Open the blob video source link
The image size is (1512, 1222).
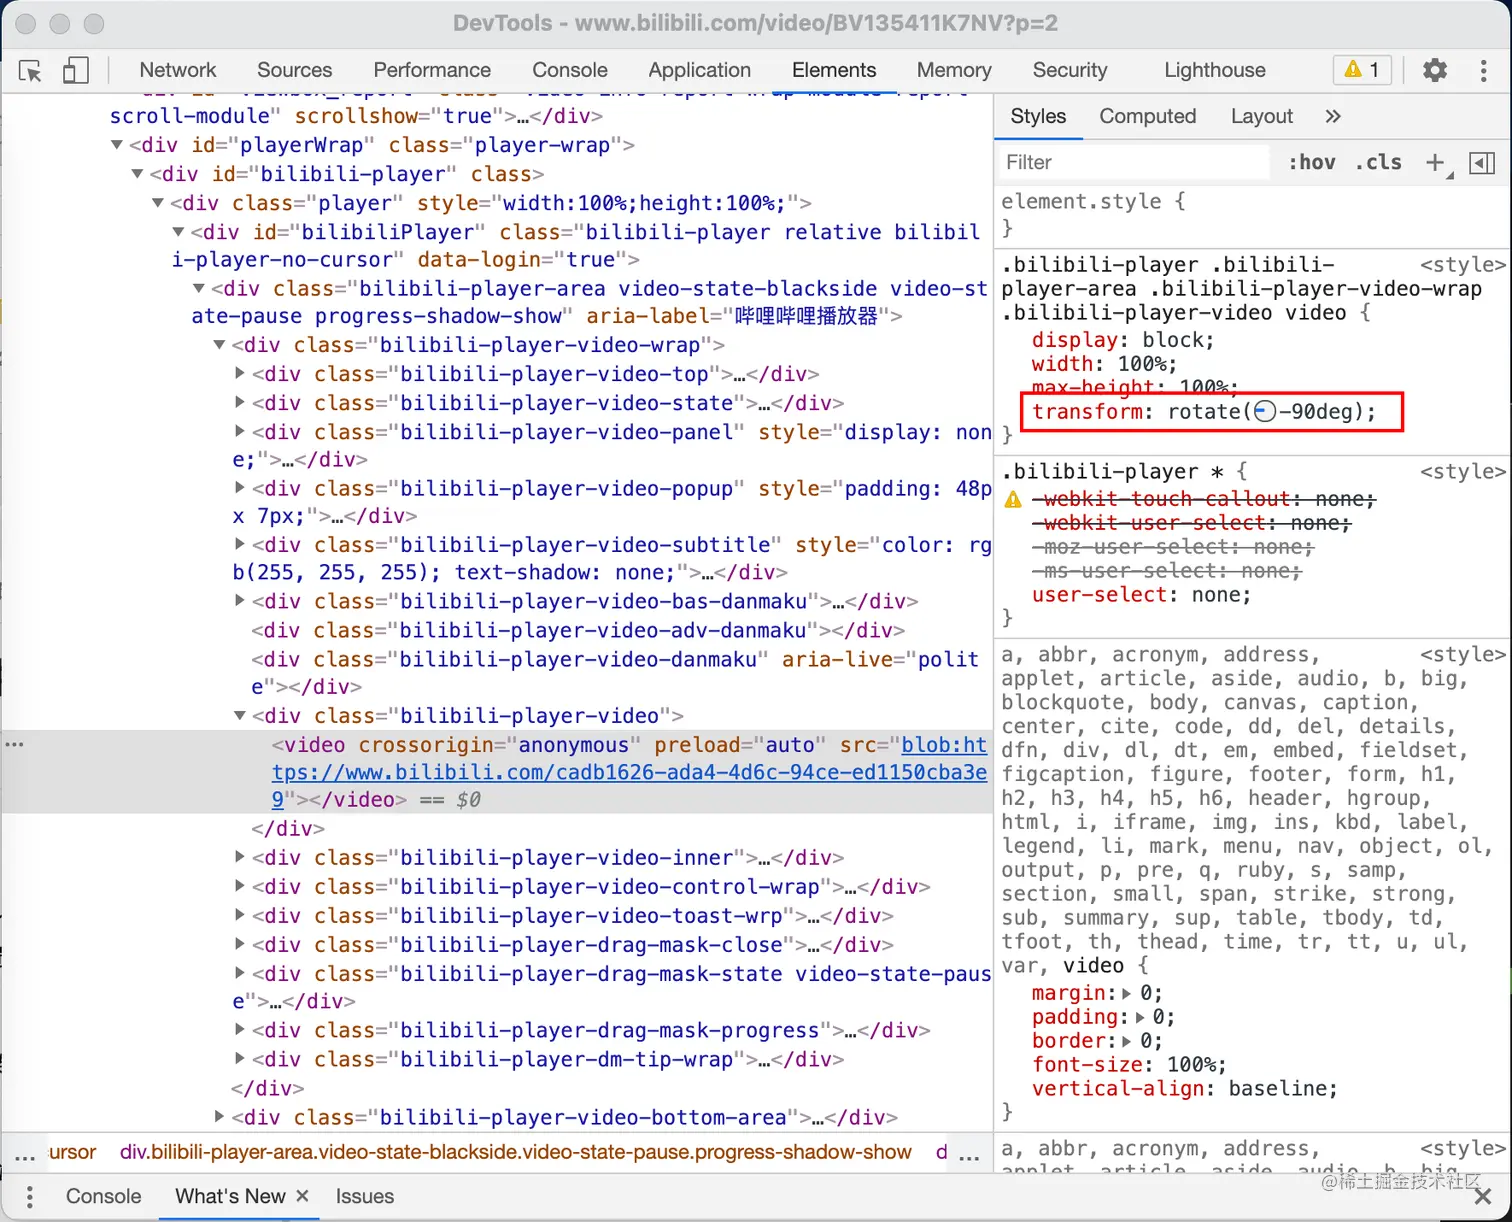click(x=629, y=772)
